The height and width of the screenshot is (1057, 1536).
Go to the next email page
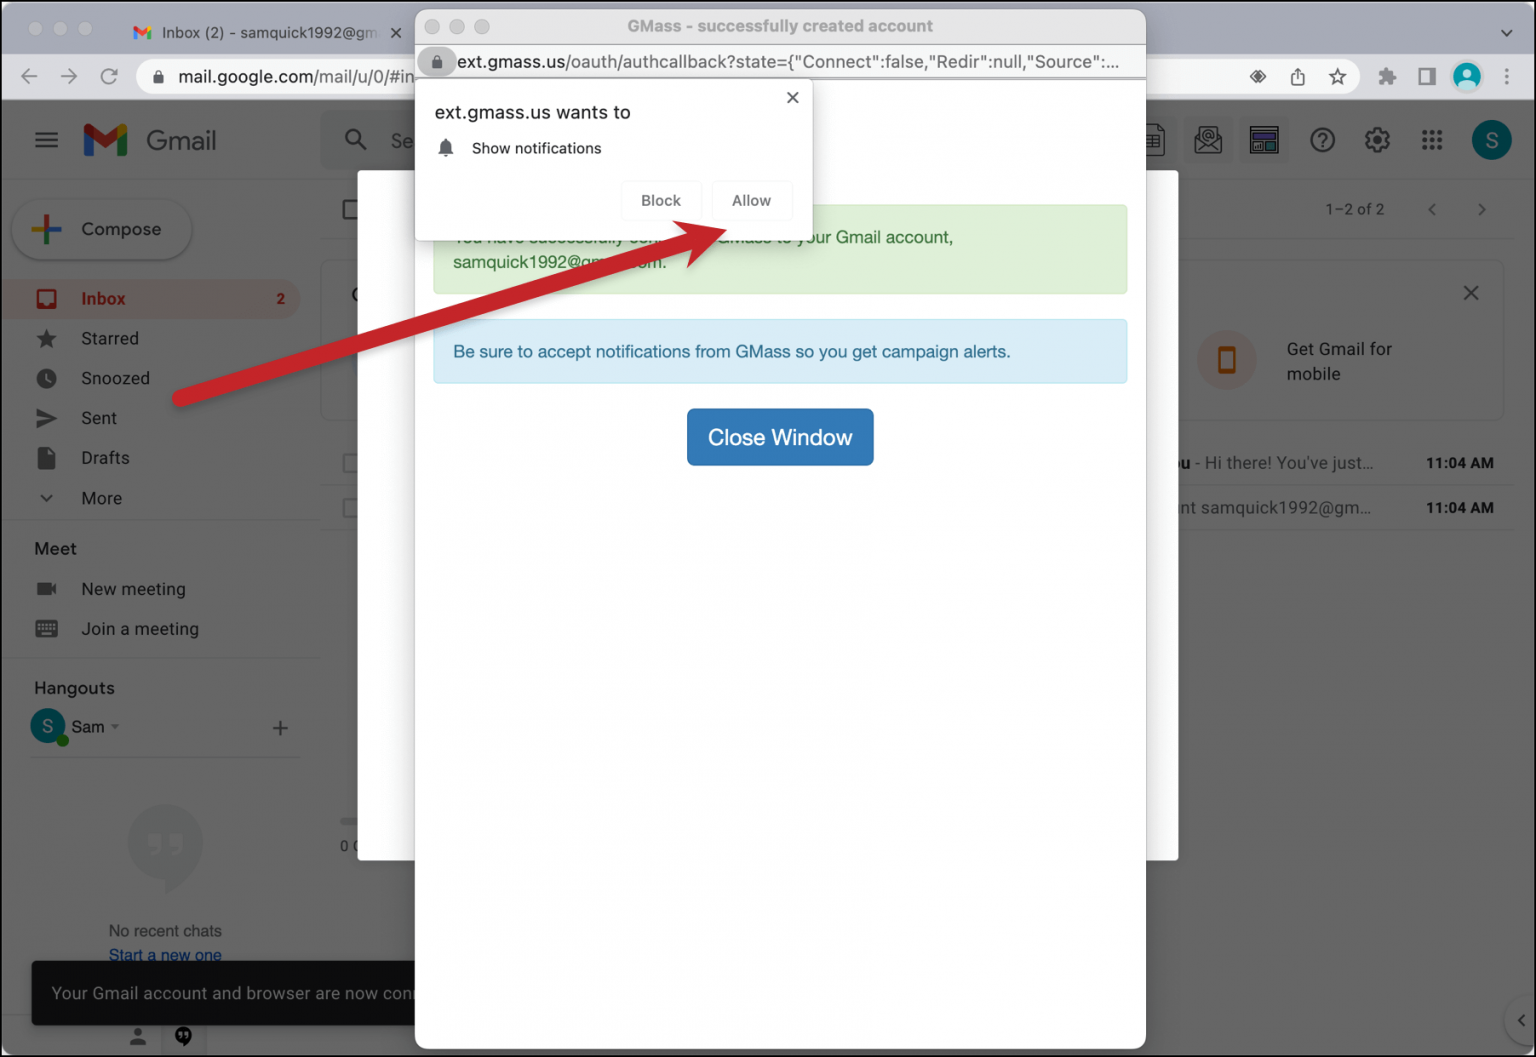(x=1482, y=209)
